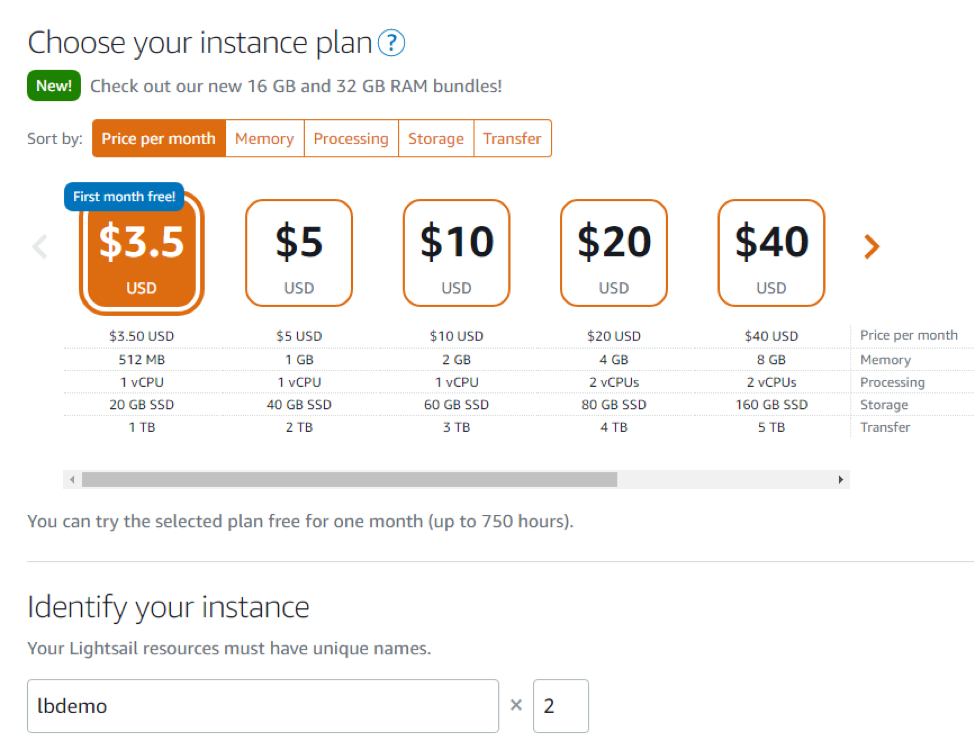Switch sorting to Processing
The width and height of the screenshot is (974, 750).
click(x=351, y=138)
